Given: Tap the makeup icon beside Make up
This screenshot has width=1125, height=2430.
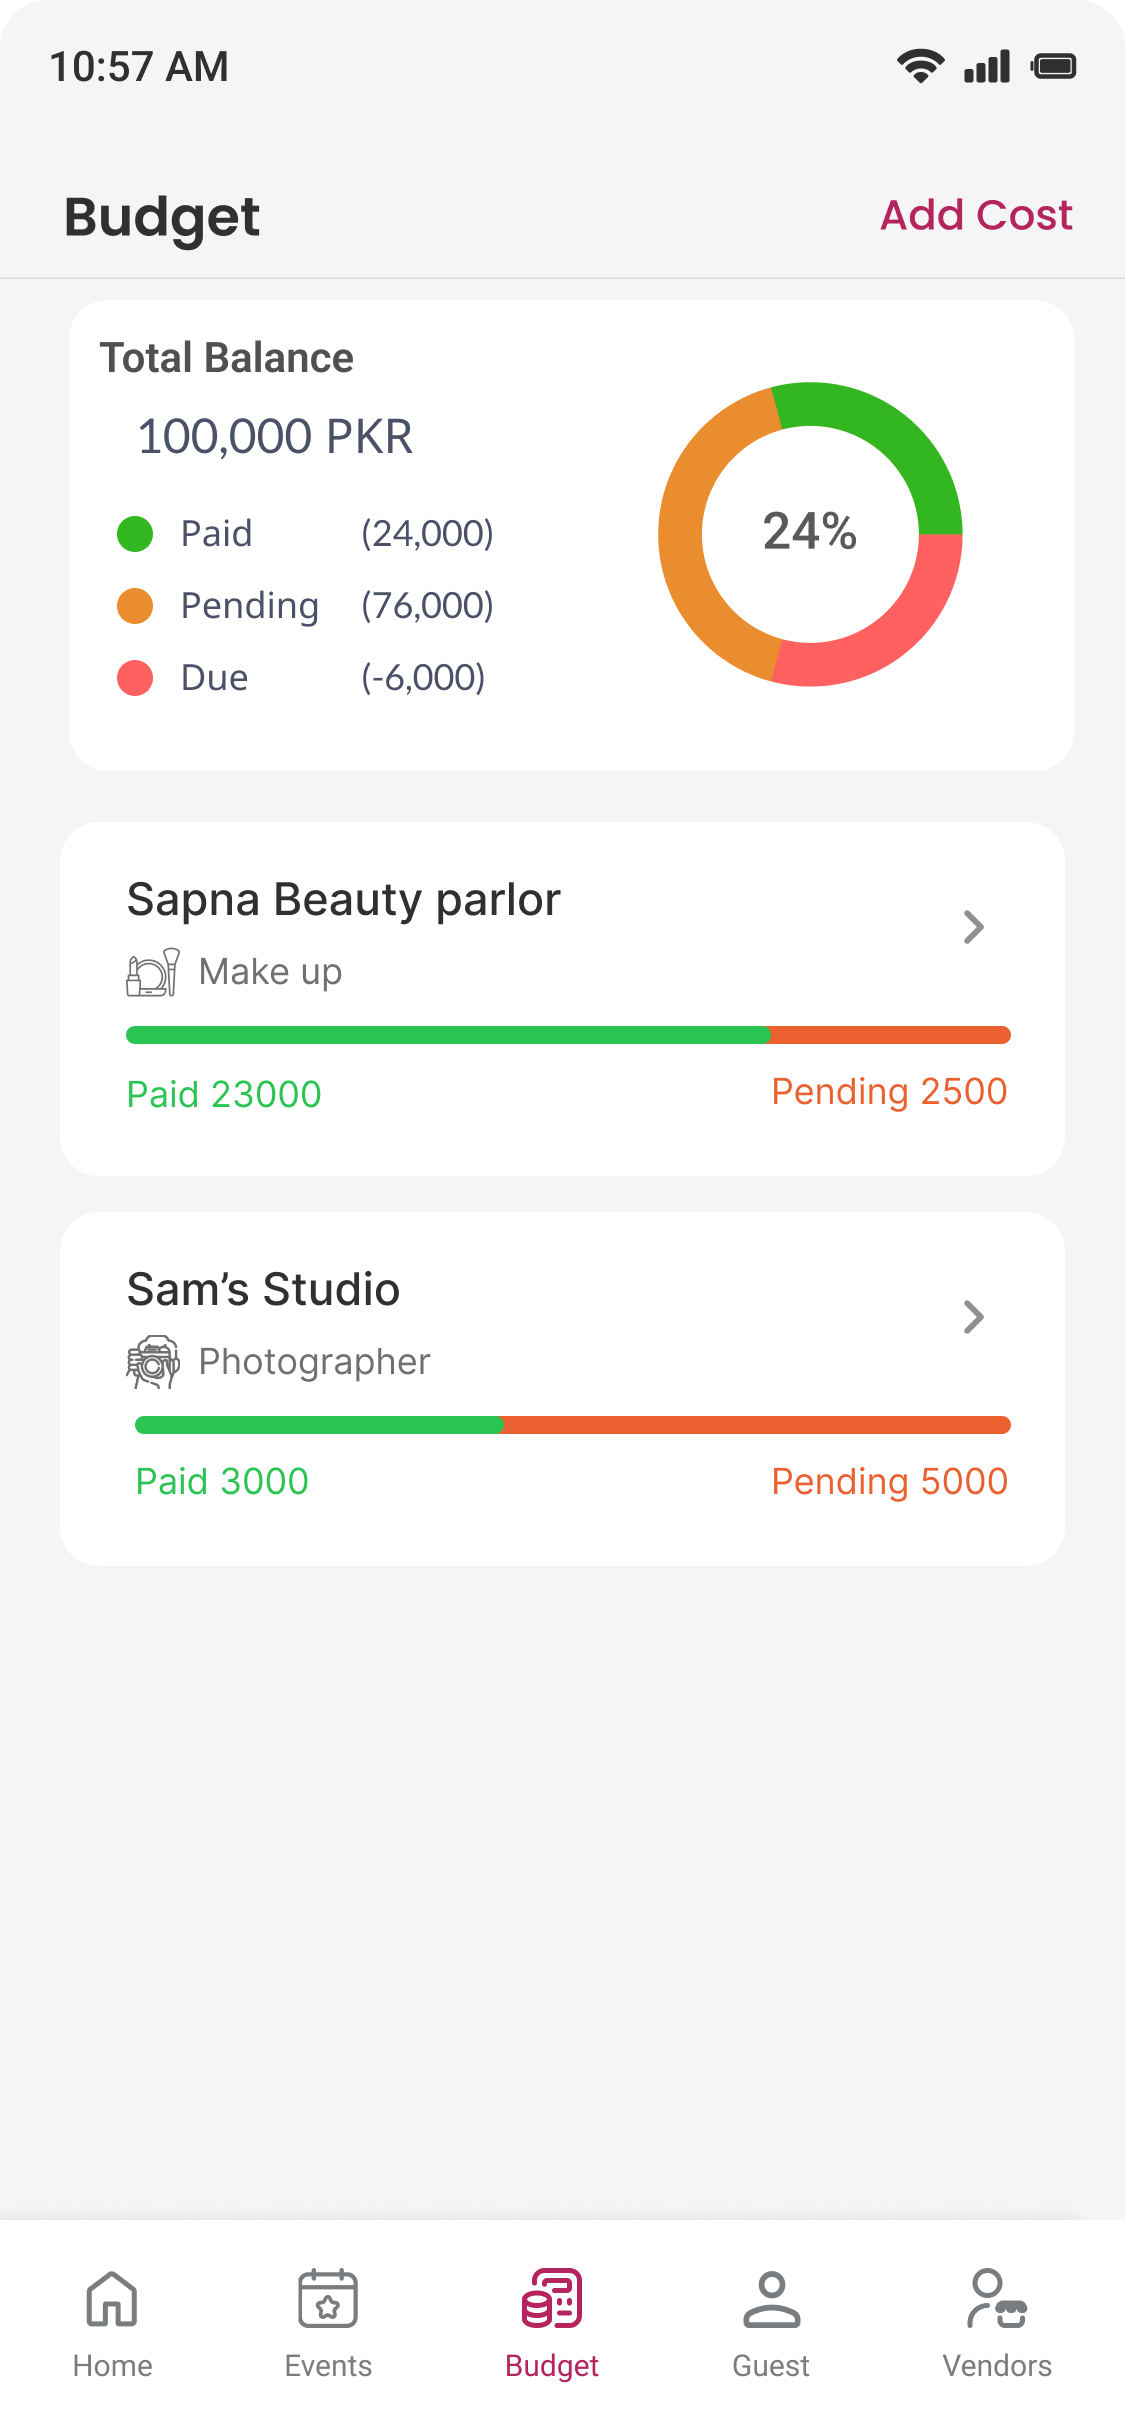Looking at the screenshot, I should click(x=153, y=972).
